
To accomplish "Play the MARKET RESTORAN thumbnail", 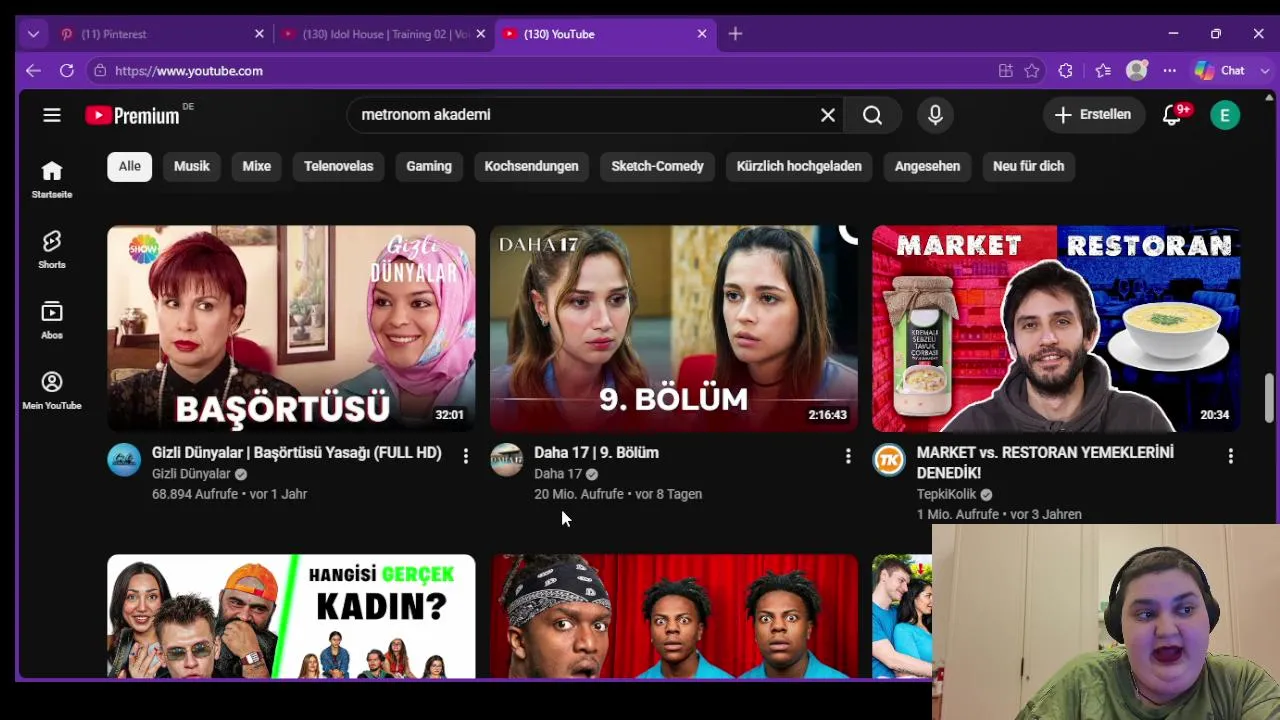I will pos(1056,329).
